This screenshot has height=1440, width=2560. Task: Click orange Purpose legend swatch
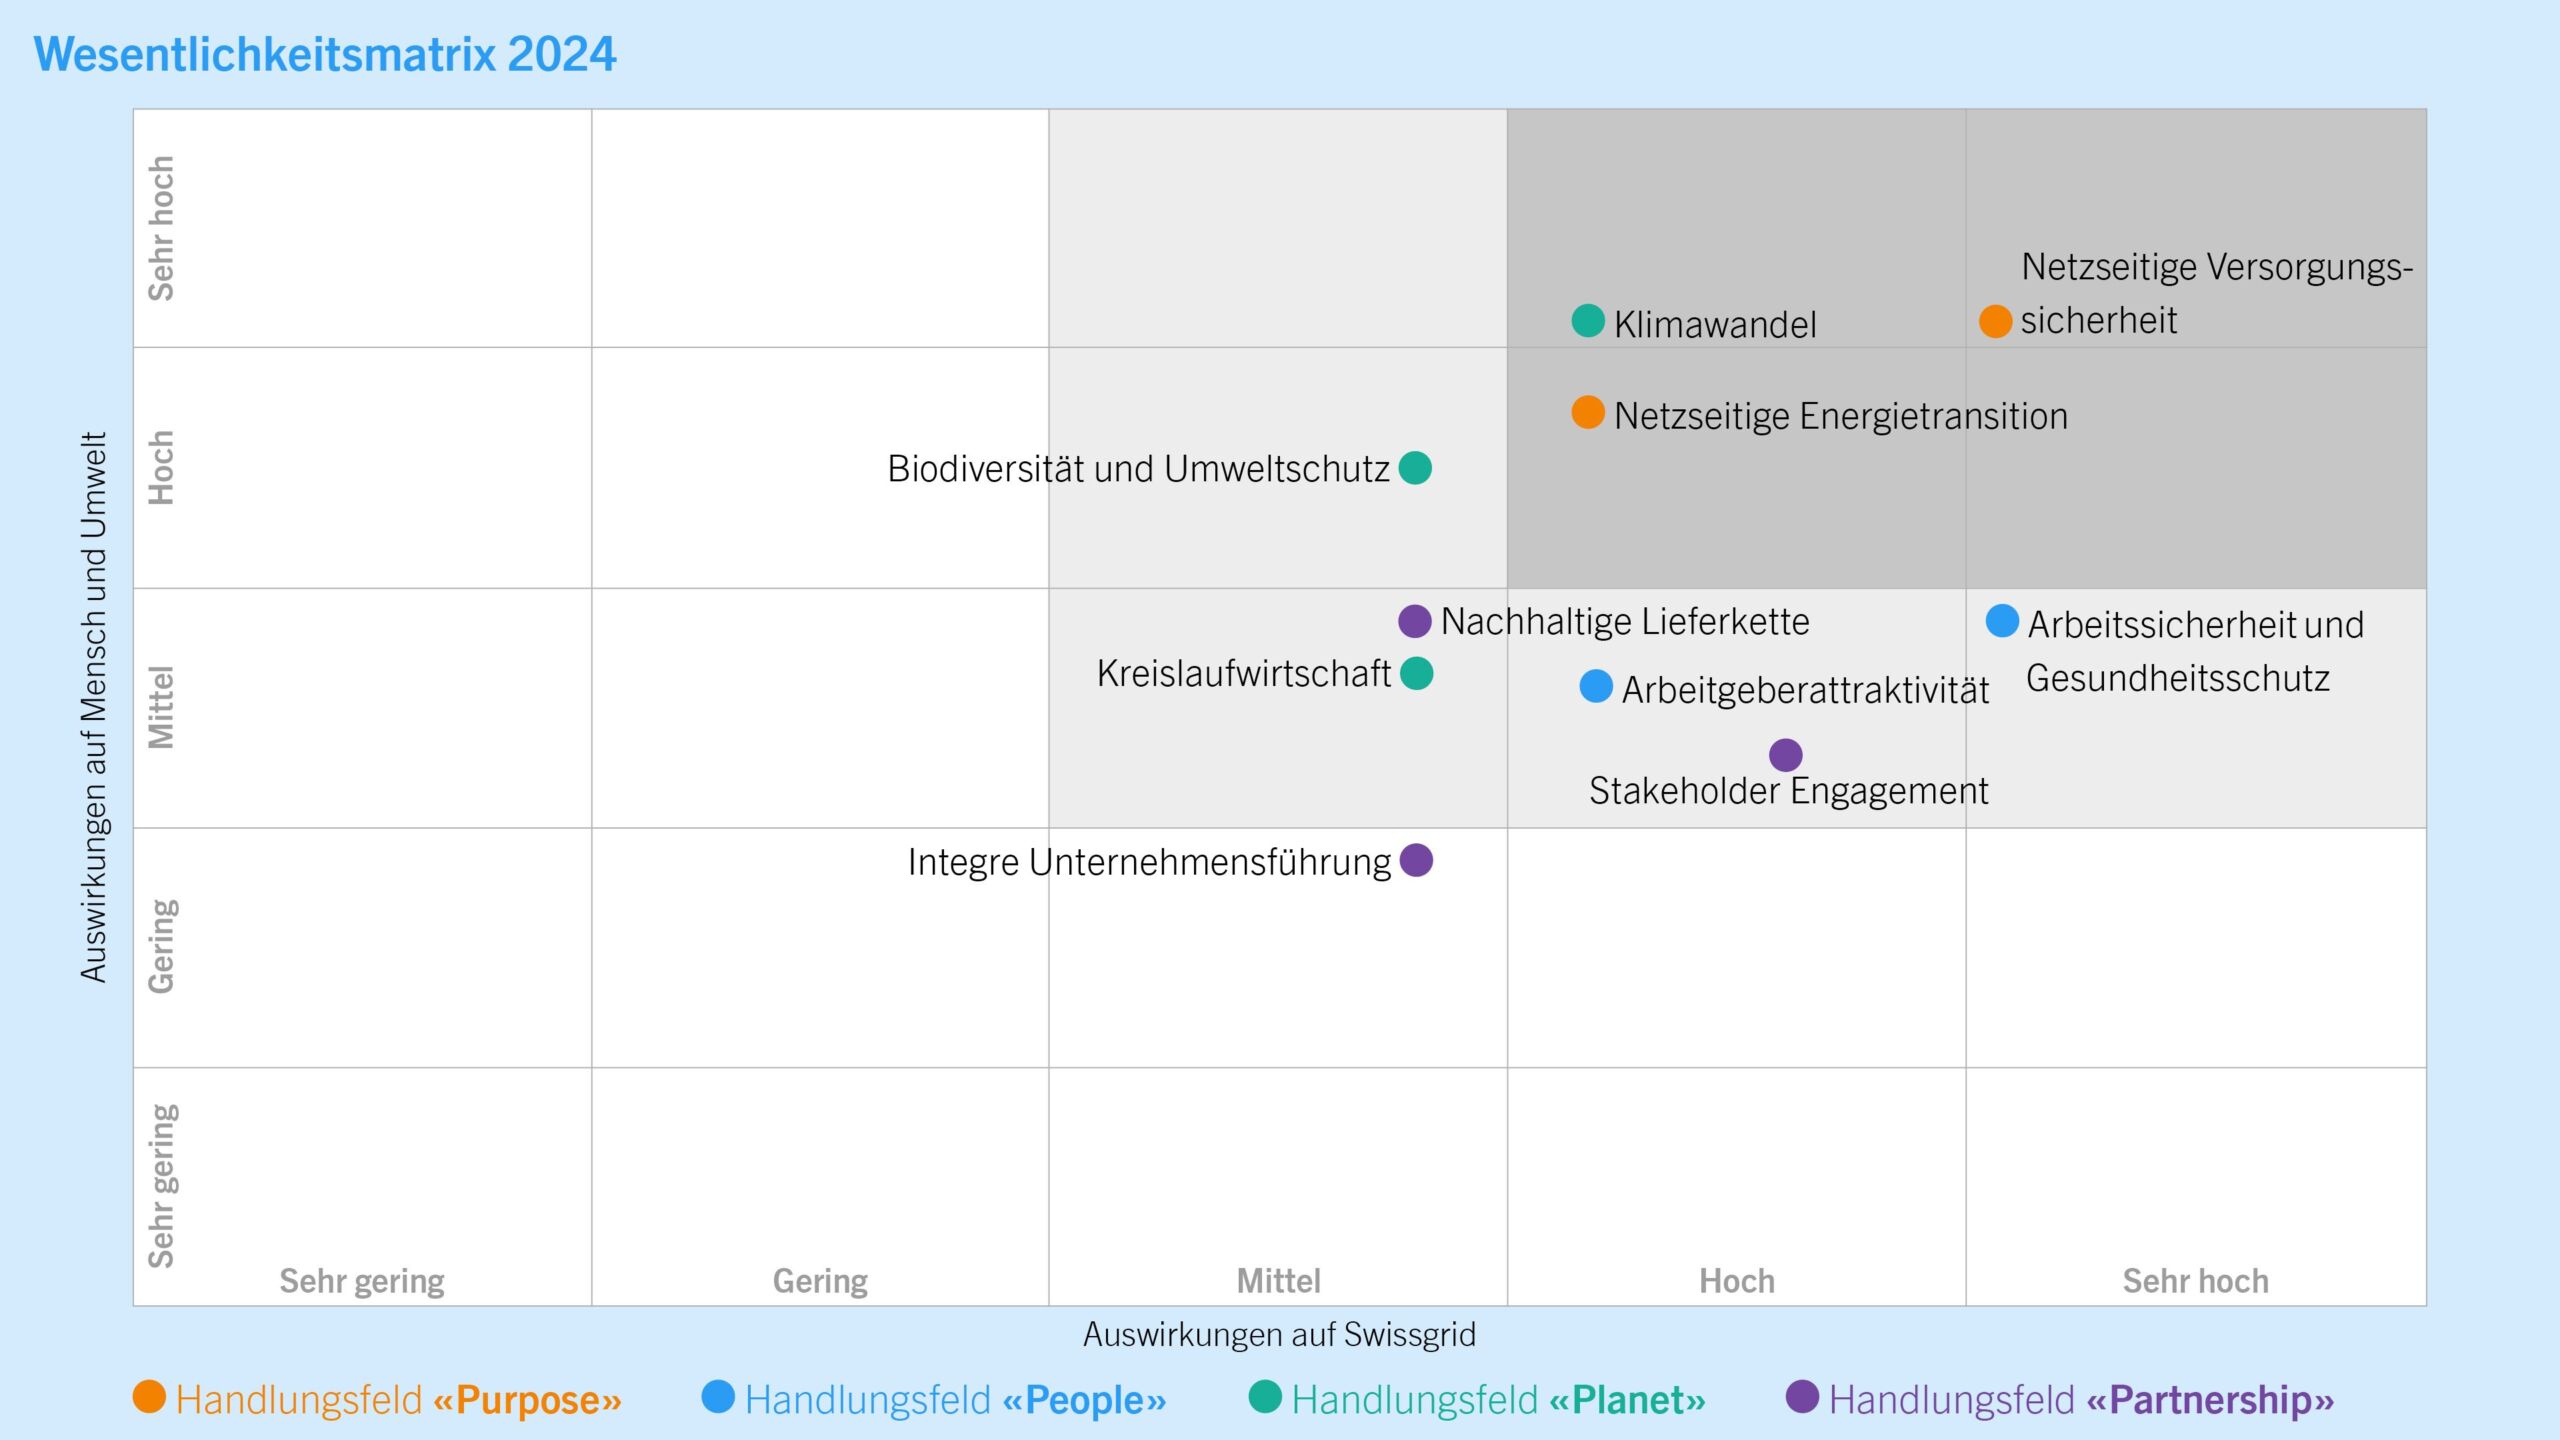[x=149, y=1397]
